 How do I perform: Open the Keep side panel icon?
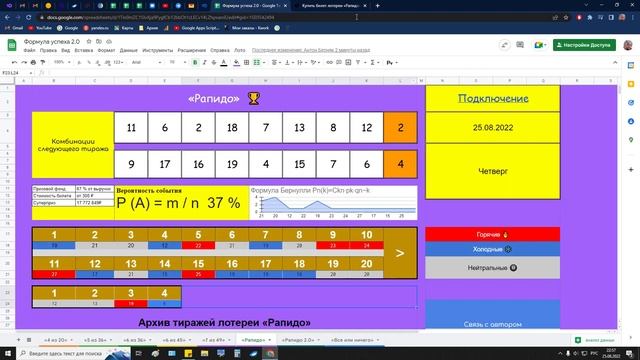click(x=631, y=84)
